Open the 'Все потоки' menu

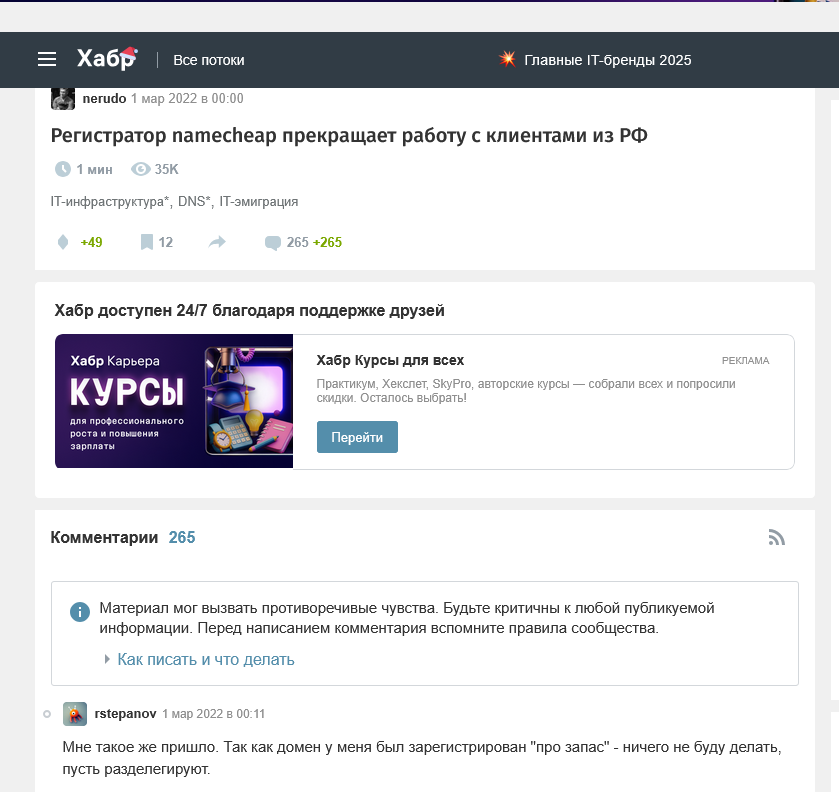[209, 60]
